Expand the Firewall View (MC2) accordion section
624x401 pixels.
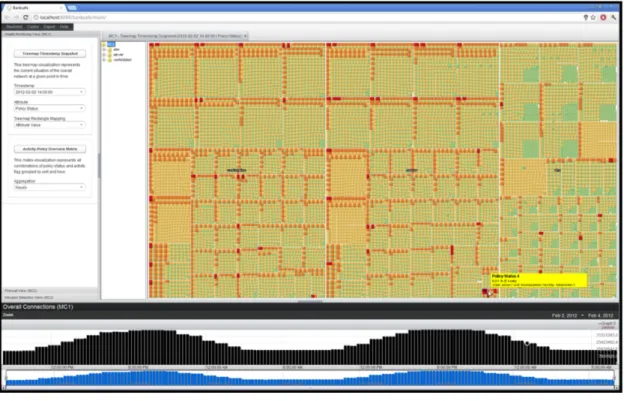[x=50, y=291]
